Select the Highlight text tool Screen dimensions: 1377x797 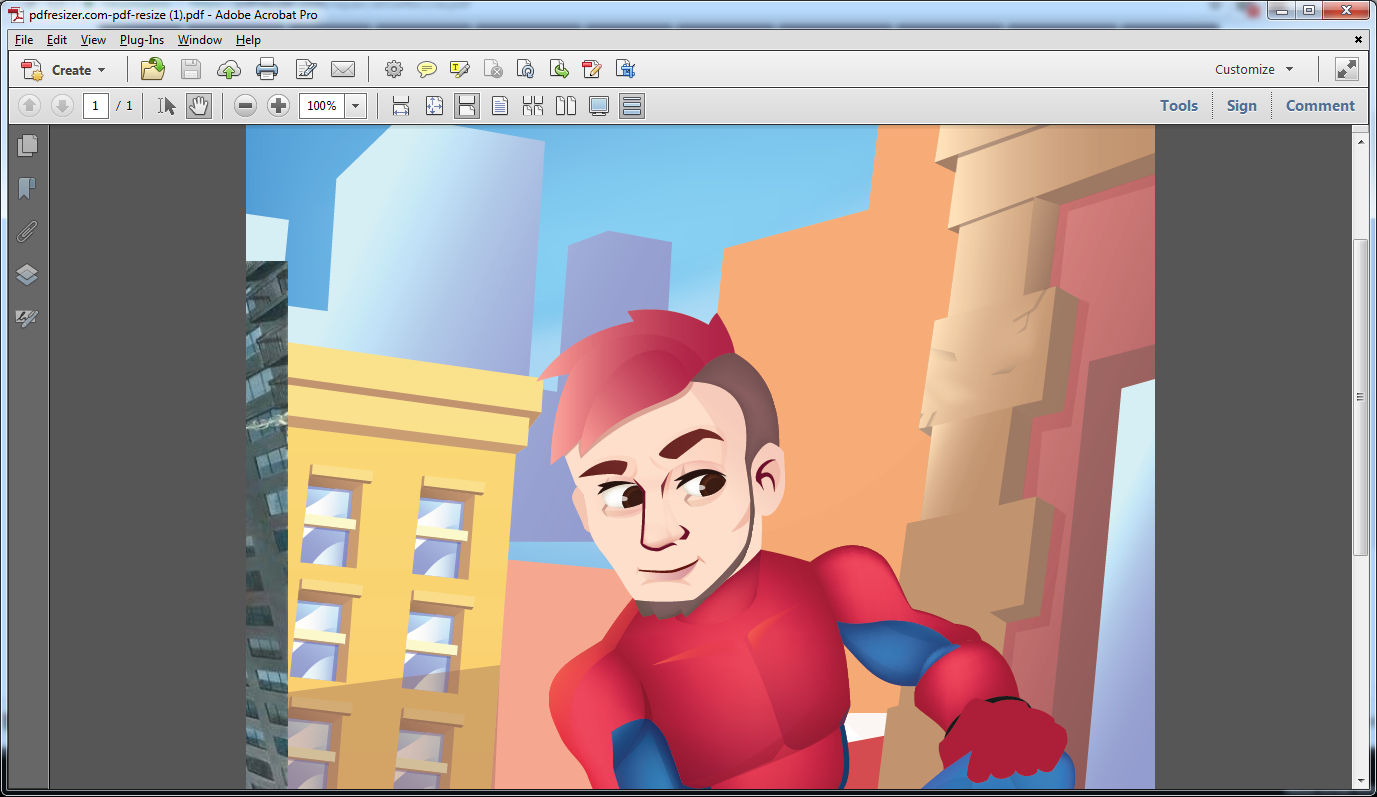460,69
